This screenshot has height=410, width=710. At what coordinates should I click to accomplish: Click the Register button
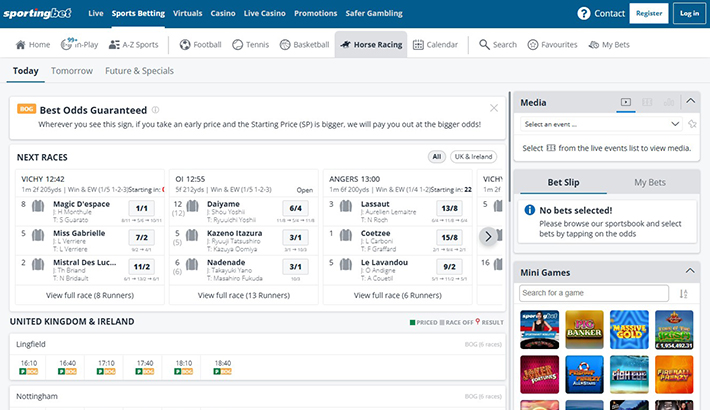click(649, 14)
